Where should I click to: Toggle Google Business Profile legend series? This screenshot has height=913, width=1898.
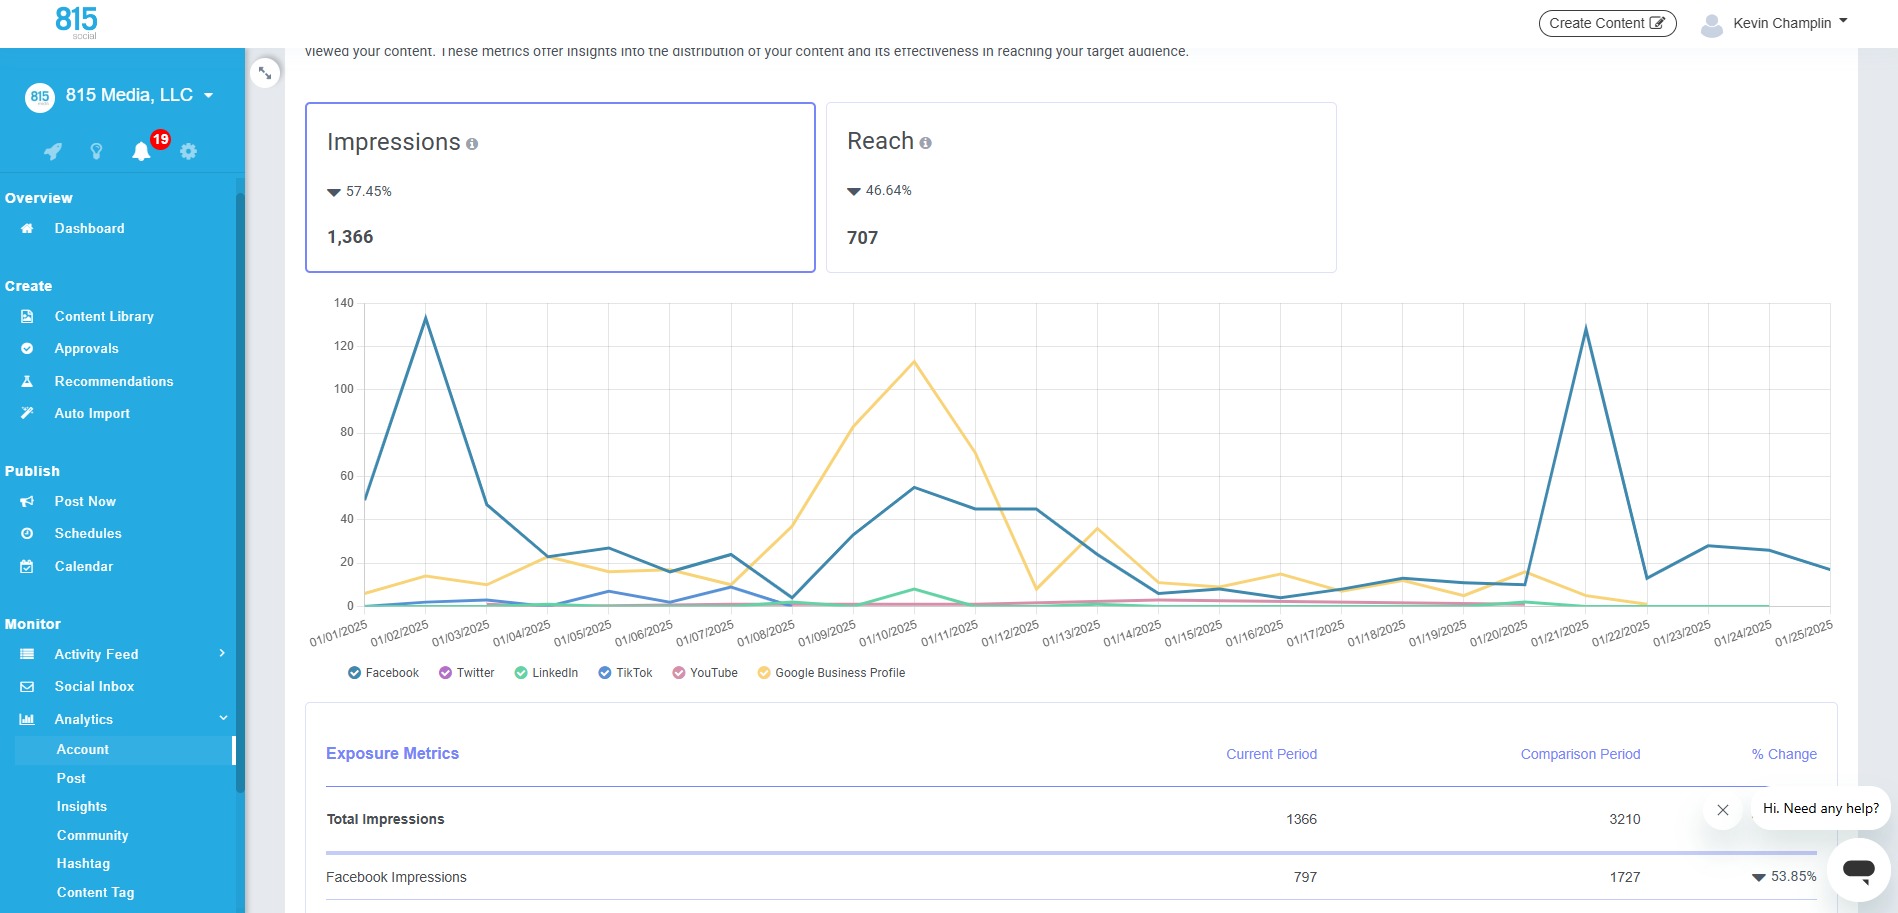(831, 673)
